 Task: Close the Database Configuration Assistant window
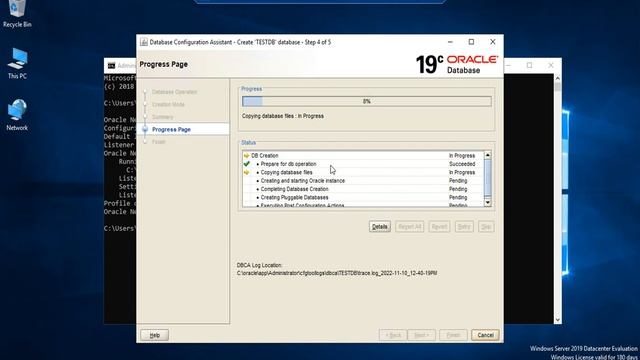click(x=493, y=42)
